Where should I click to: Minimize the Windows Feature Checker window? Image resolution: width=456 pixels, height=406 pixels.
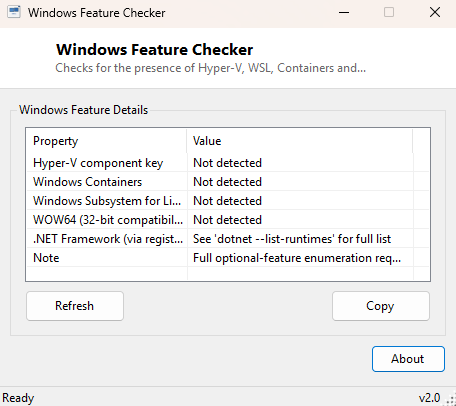click(x=344, y=13)
